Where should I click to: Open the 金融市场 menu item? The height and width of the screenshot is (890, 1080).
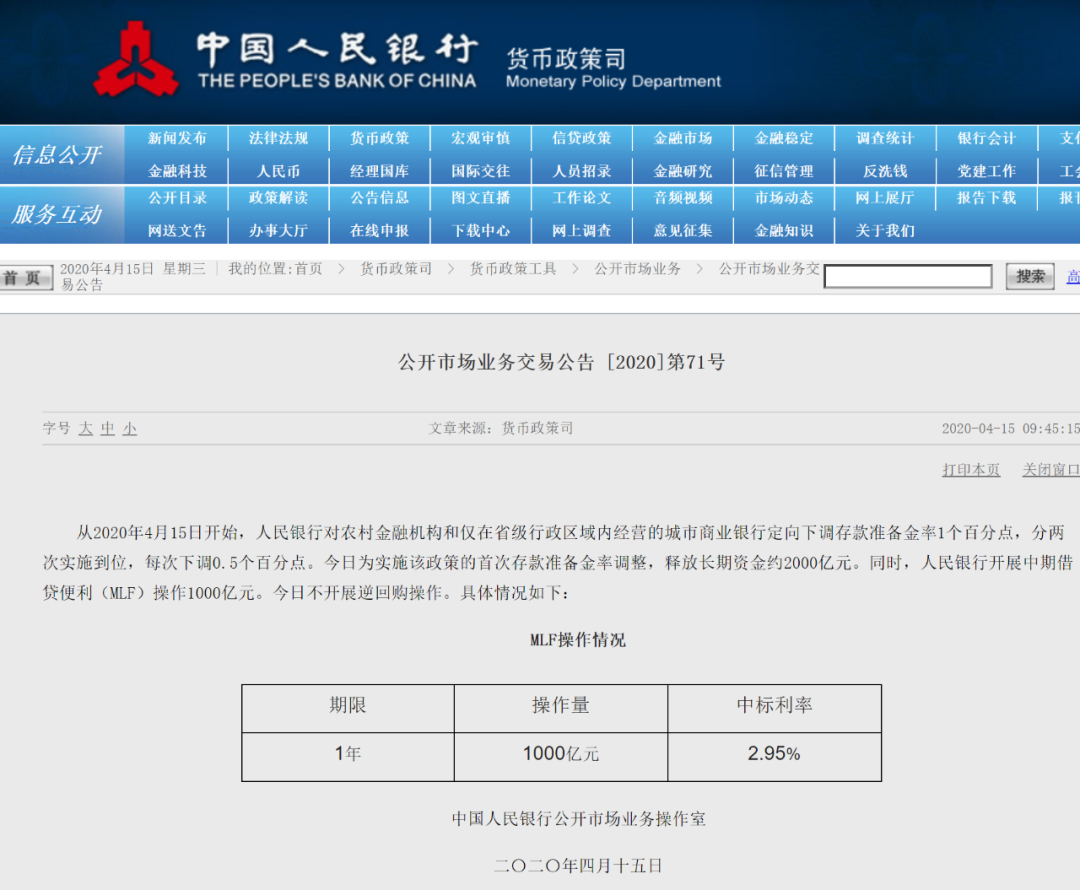683,138
